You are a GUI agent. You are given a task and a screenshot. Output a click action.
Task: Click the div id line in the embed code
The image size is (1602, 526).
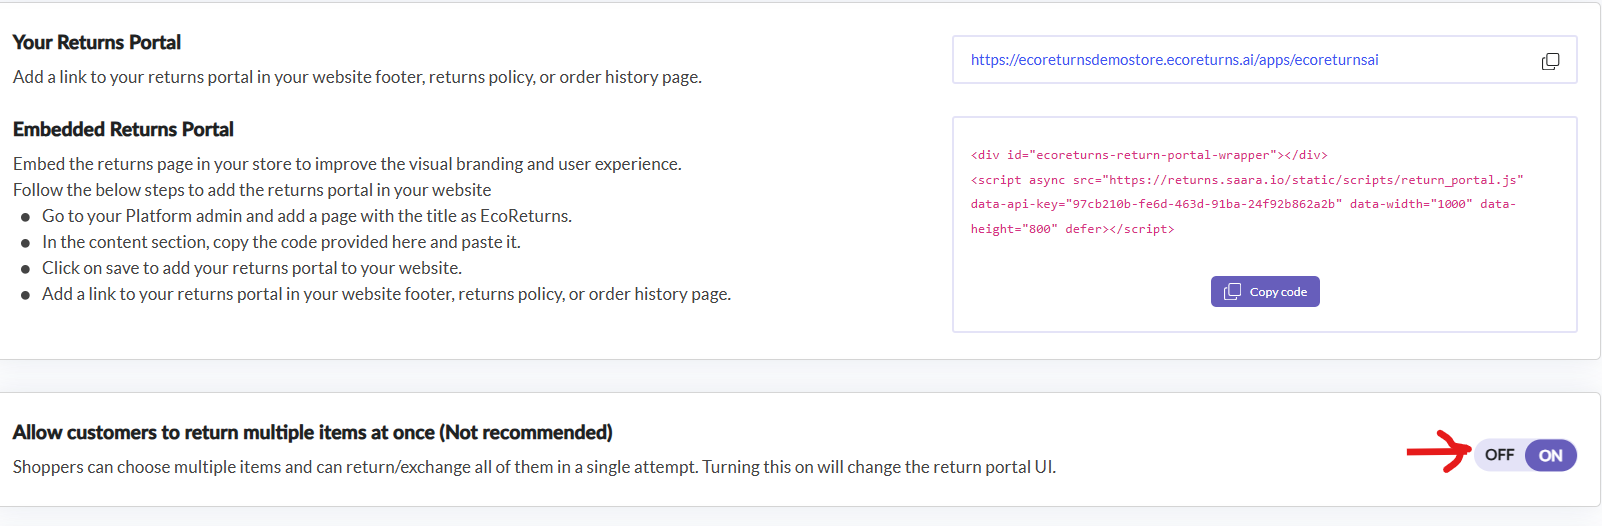click(1148, 155)
